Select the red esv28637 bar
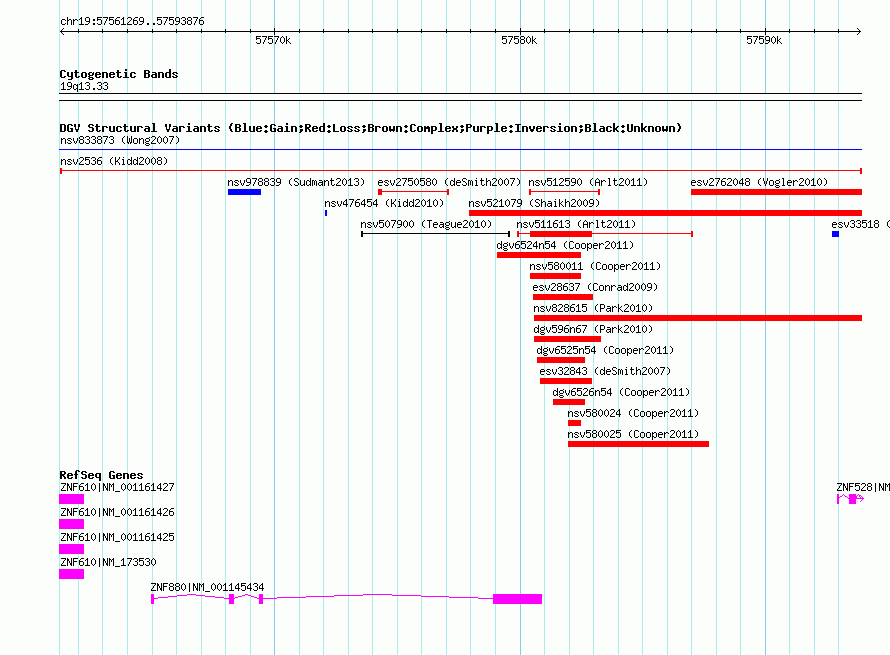 pyautogui.click(x=563, y=297)
